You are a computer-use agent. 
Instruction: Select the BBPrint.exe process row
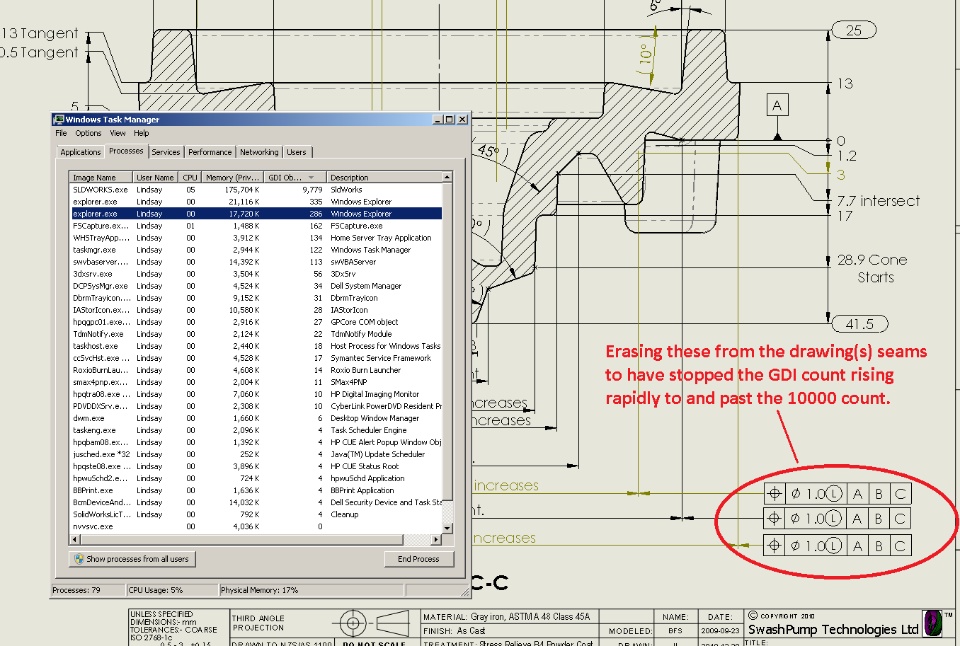[255, 490]
